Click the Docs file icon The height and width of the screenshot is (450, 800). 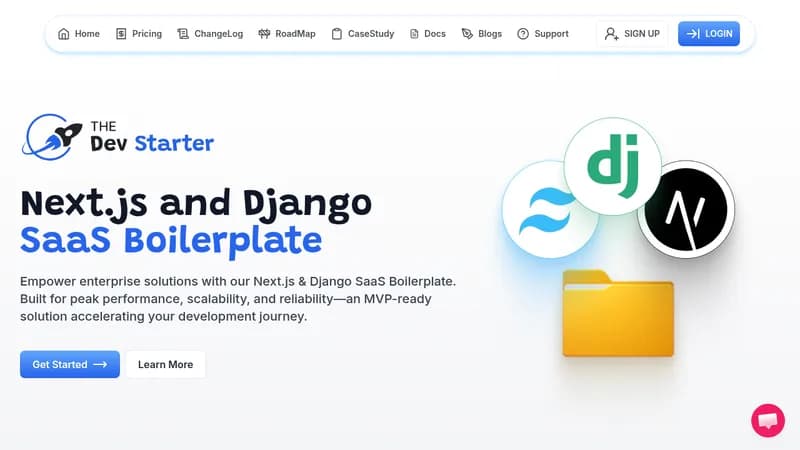coord(414,34)
